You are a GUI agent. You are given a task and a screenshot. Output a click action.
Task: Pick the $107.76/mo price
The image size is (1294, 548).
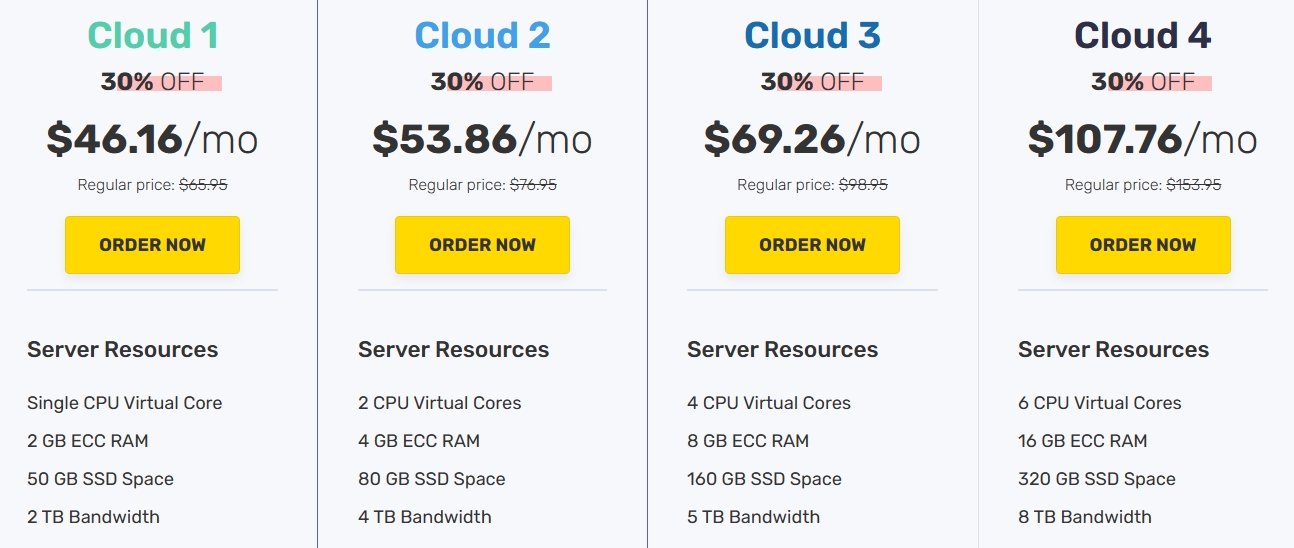click(x=1142, y=139)
